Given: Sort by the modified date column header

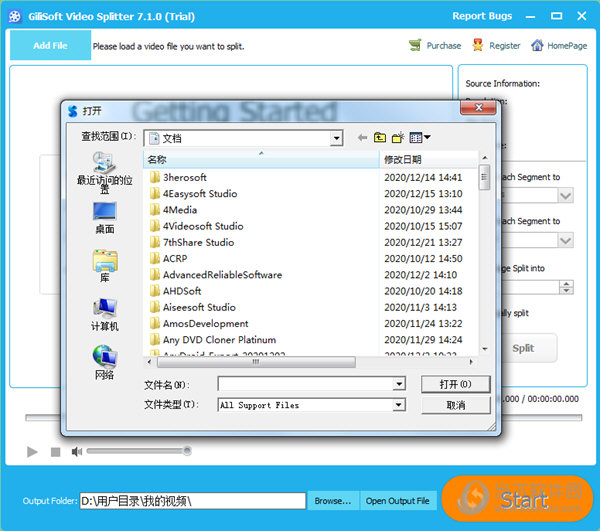Looking at the screenshot, I should click(428, 159).
